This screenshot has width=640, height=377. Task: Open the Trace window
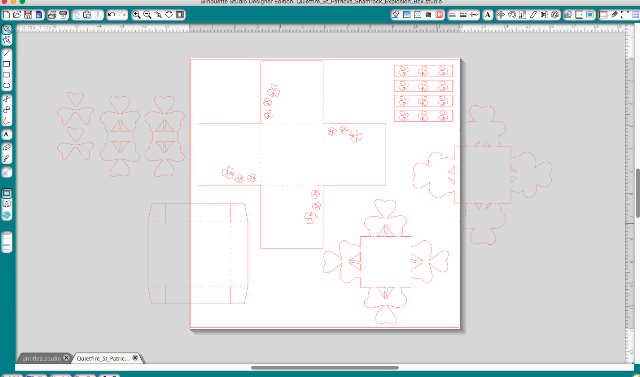[590, 15]
